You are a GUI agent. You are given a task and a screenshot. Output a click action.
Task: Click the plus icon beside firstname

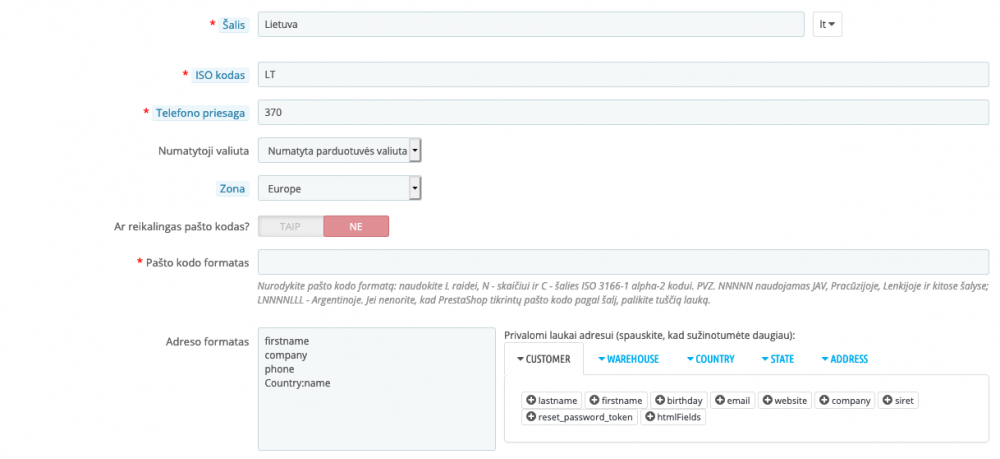[594, 400]
